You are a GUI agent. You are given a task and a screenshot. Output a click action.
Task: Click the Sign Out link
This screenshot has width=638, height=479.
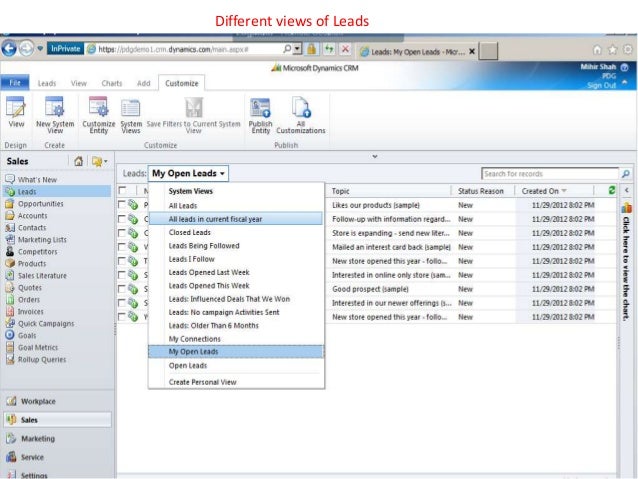tap(603, 86)
